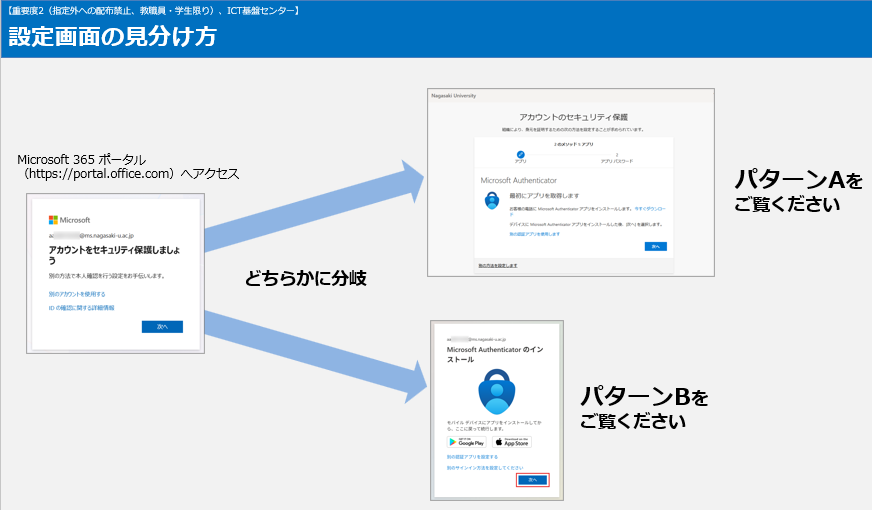Click the 設定画面の見分け方 slide title
The width and height of the screenshot is (872, 510).
click(111, 36)
